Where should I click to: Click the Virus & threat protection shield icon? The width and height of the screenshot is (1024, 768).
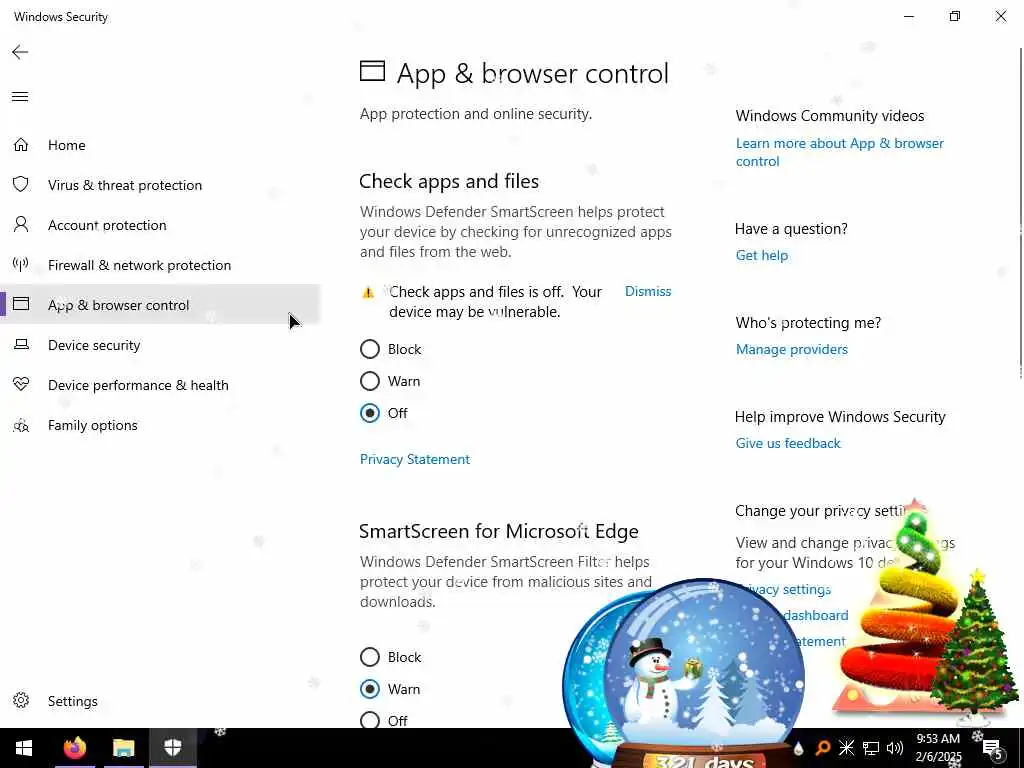click(21, 184)
